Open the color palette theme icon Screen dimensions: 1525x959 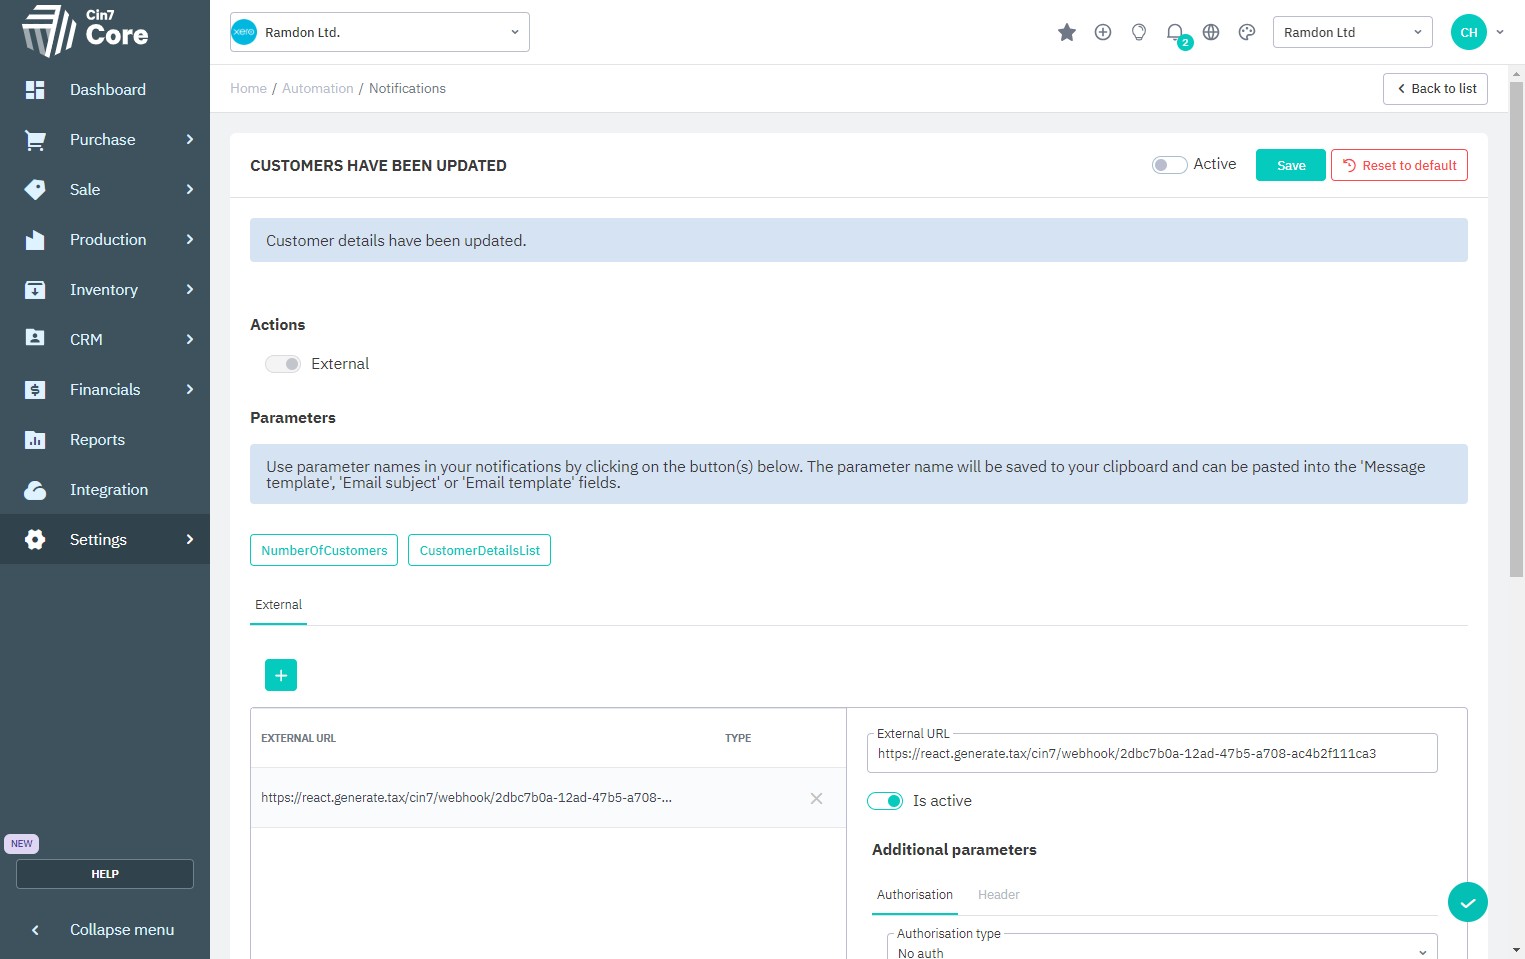pos(1246,33)
